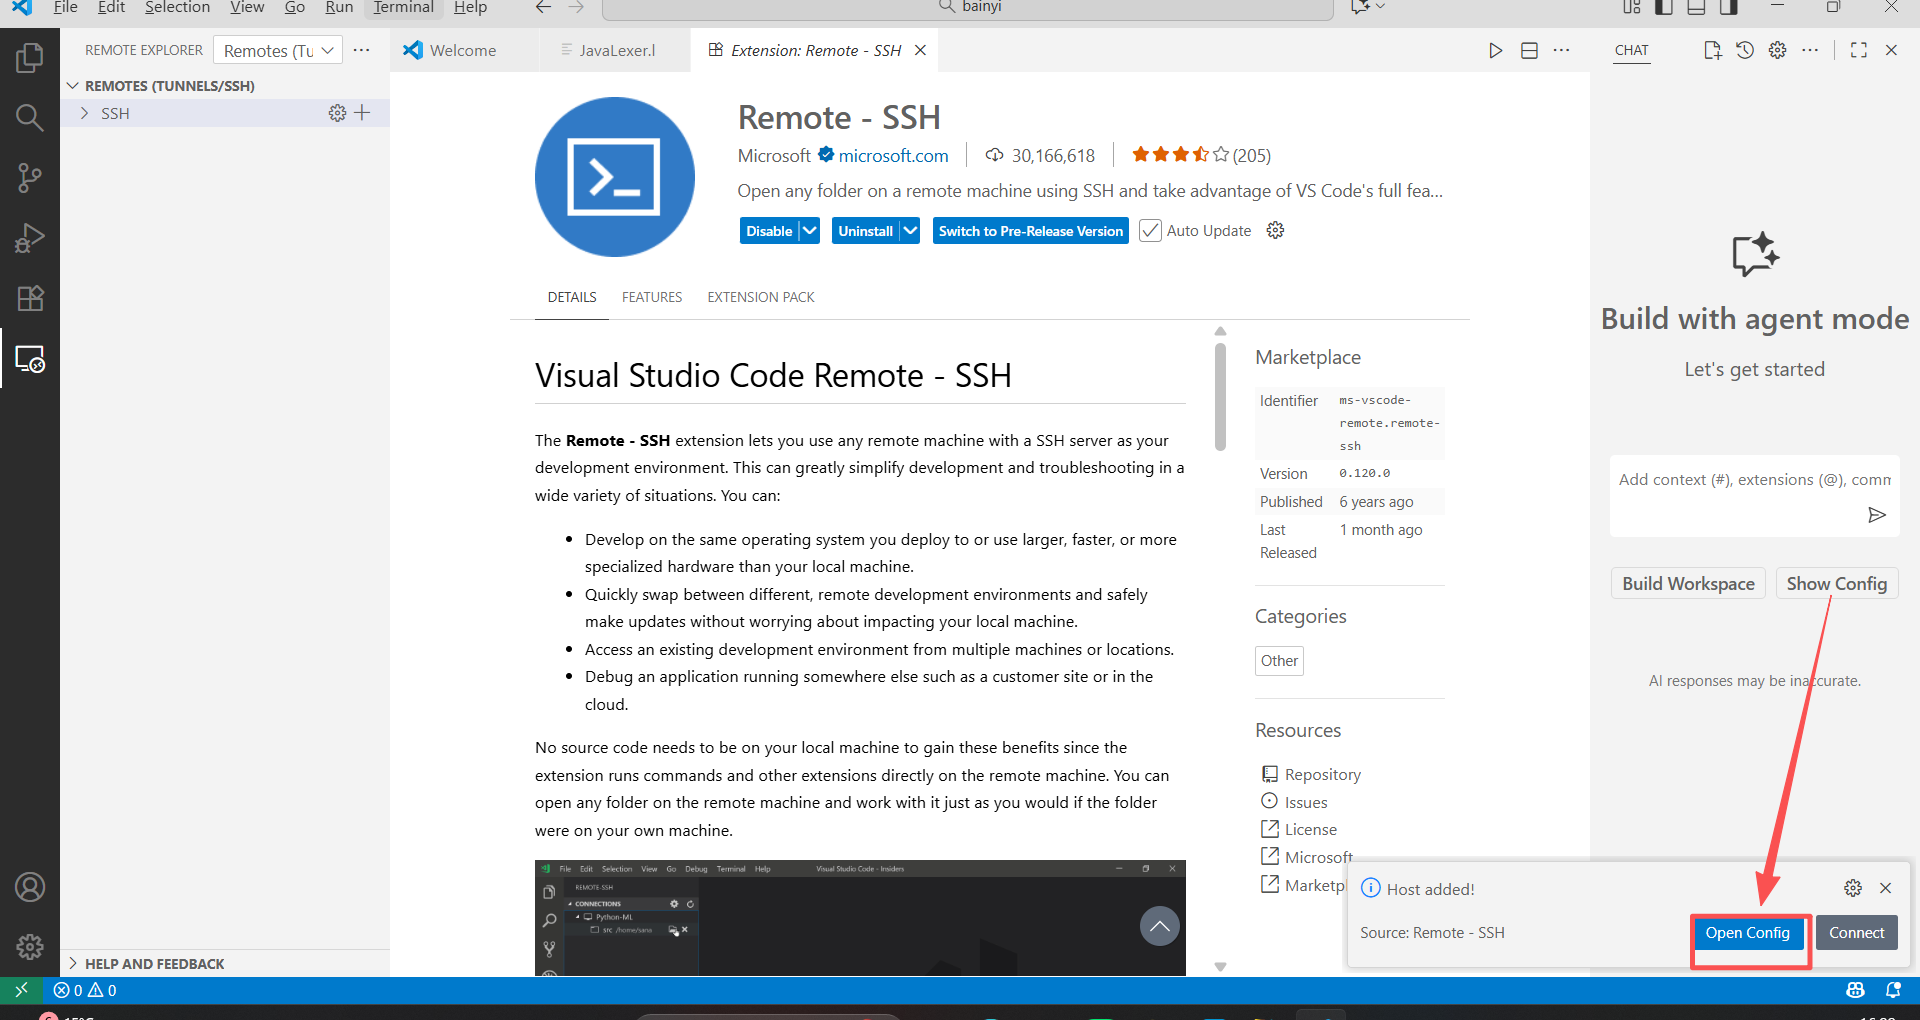Click remote window indicator in status bar
Image resolution: width=1920 pixels, height=1020 pixels.
click(x=21, y=990)
